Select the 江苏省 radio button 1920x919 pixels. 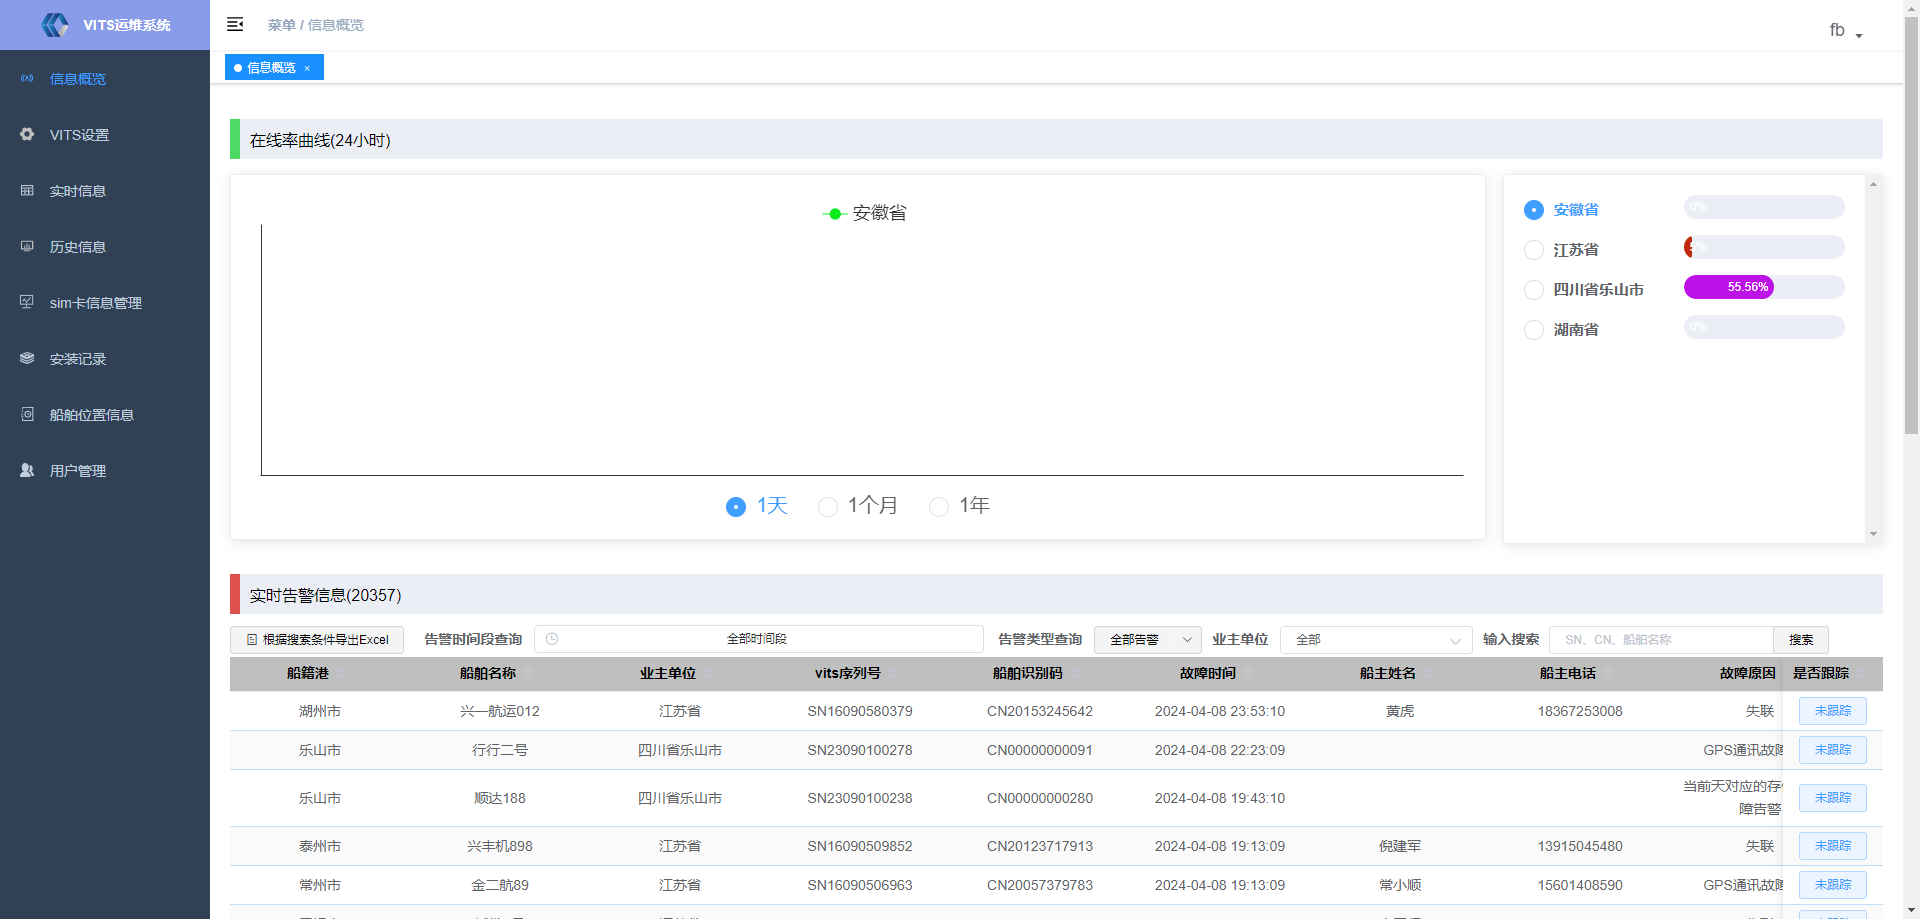pyautogui.click(x=1533, y=250)
